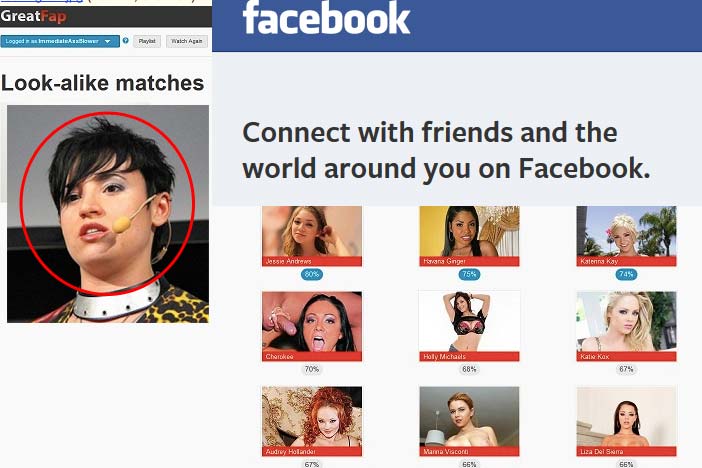Click the Playlist button
This screenshot has width=702, height=468.
pyautogui.click(x=147, y=41)
